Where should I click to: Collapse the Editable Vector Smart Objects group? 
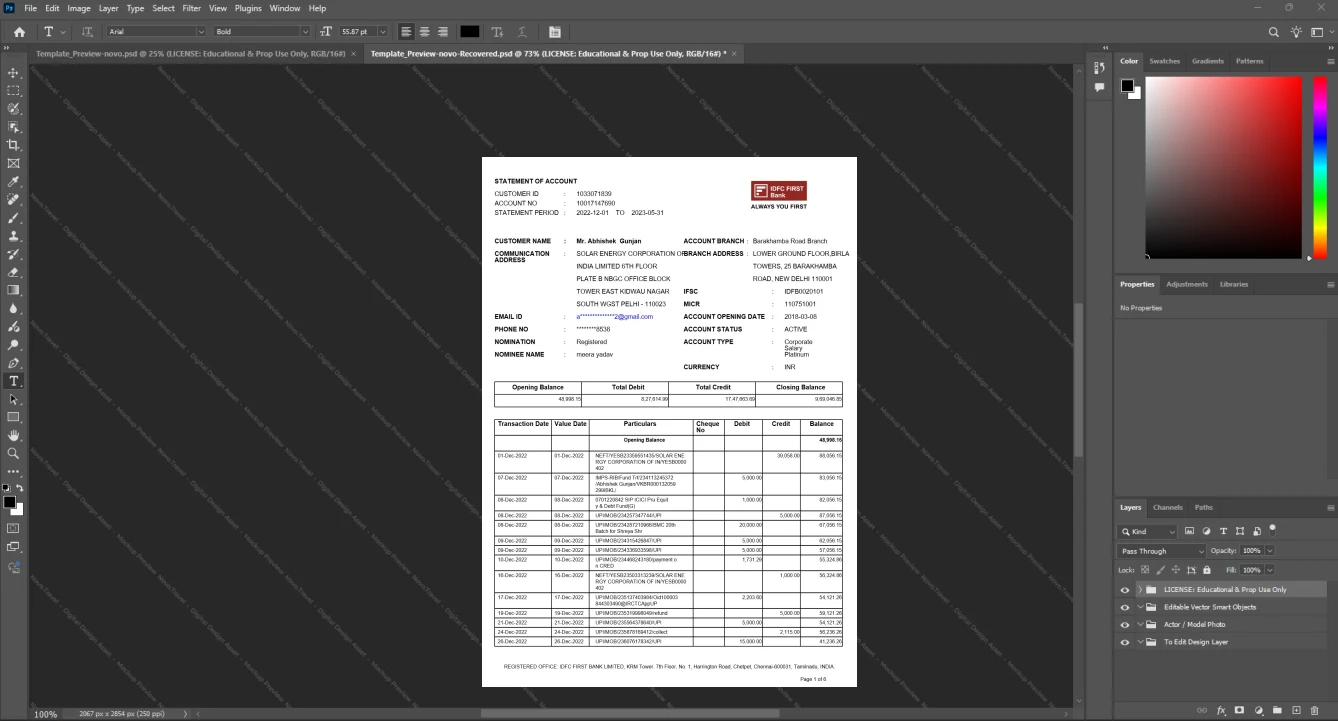[x=1139, y=607]
